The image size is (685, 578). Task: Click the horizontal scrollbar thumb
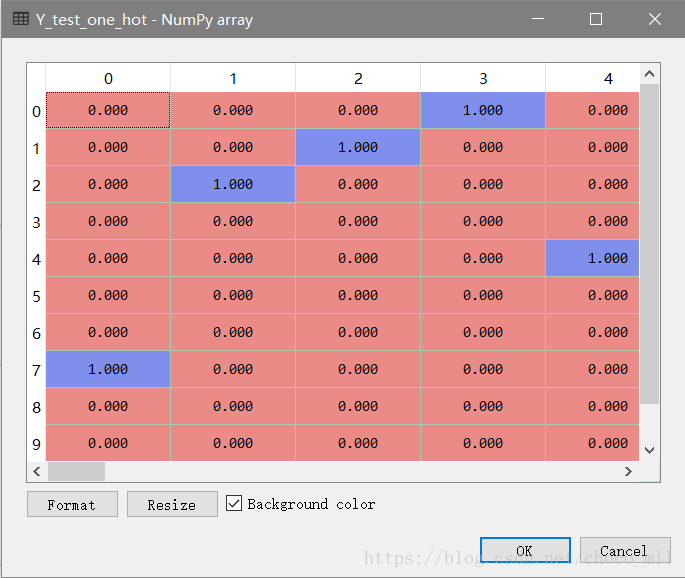click(x=76, y=471)
